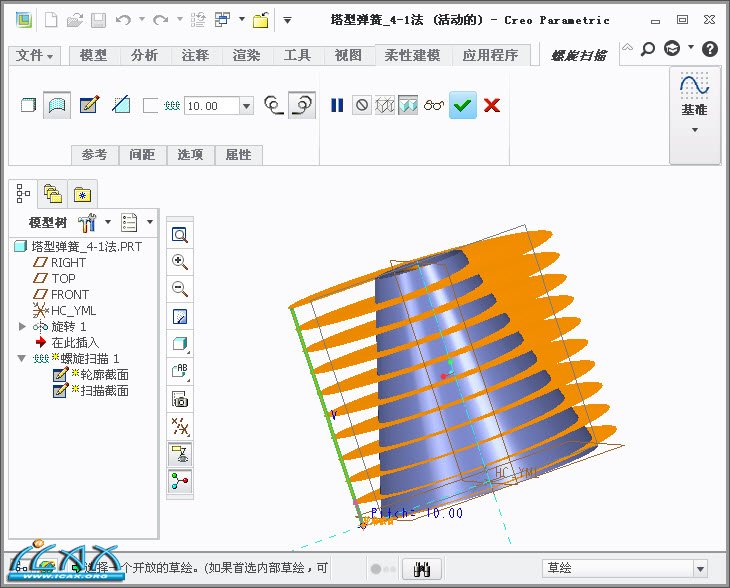This screenshot has width=730, height=588.
Task: Open the pitch value dropdown
Action: pyautogui.click(x=247, y=106)
